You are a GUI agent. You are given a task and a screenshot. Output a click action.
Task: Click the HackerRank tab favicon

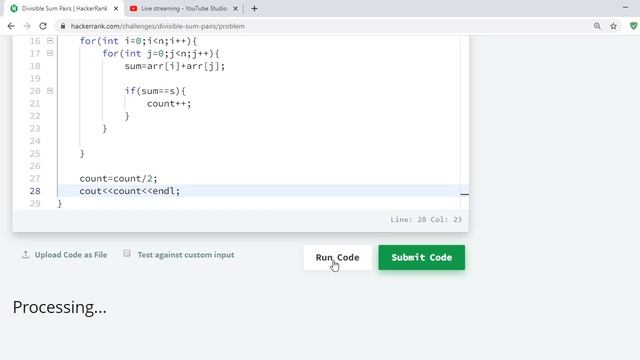click(x=14, y=9)
